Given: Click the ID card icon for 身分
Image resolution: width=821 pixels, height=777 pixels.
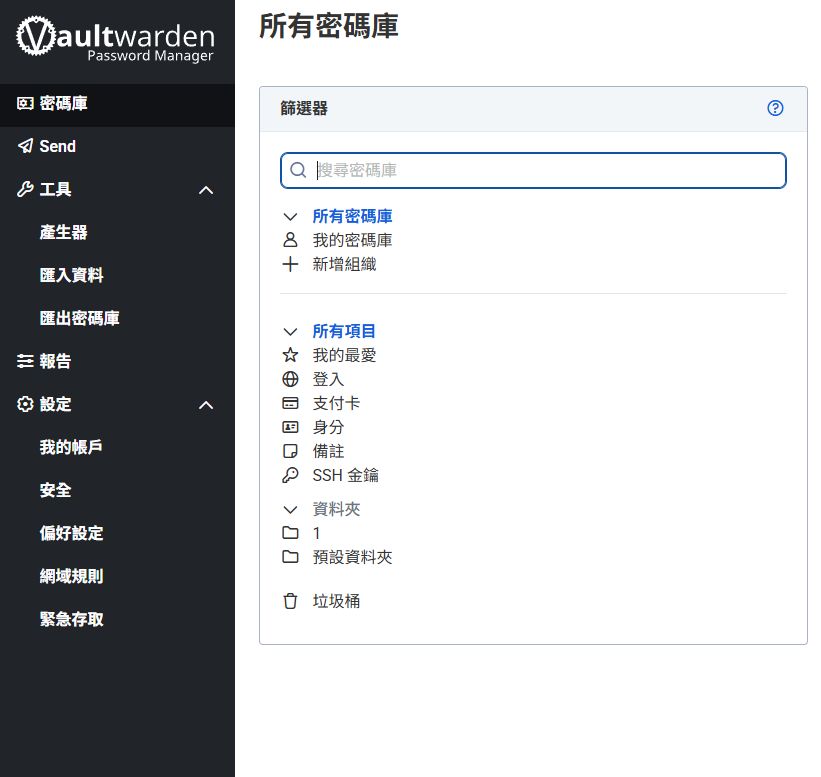Looking at the screenshot, I should (x=291, y=427).
